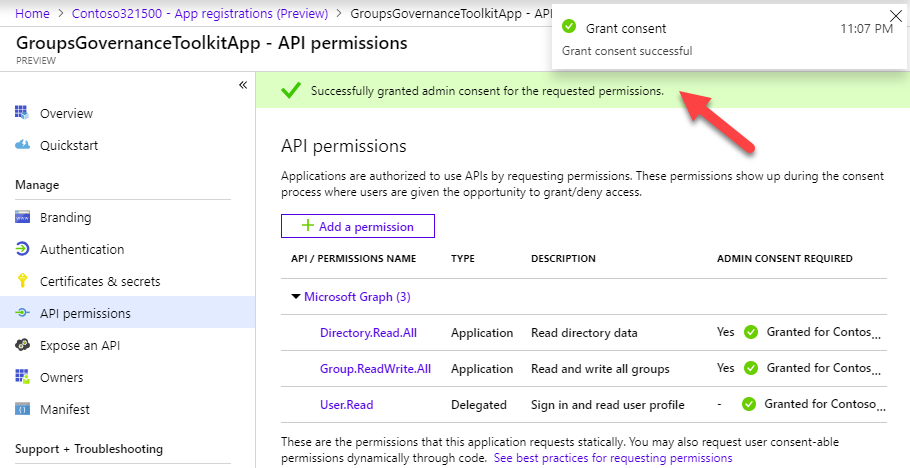Image resolution: width=910 pixels, height=468 pixels.
Task: Click the Owners icon
Action: (x=22, y=377)
